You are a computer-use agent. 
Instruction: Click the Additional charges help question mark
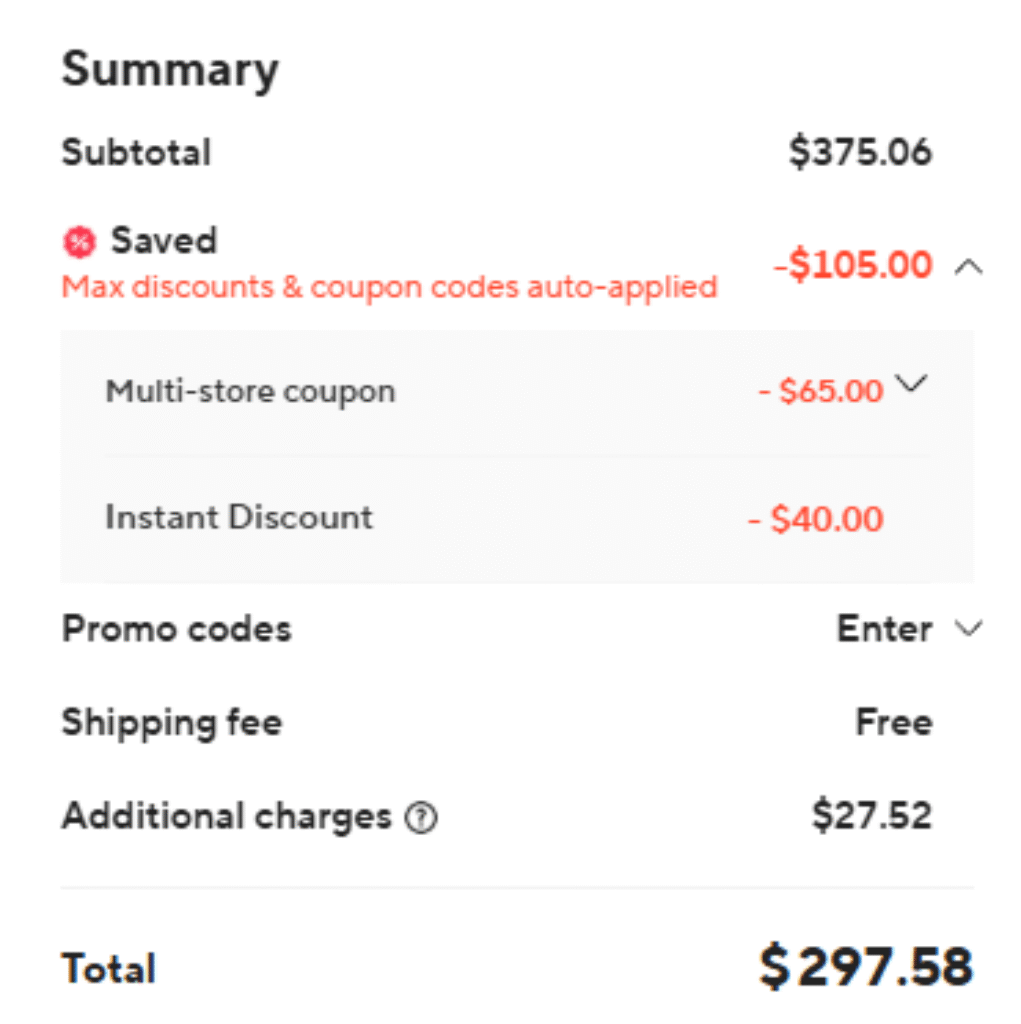coord(420,818)
